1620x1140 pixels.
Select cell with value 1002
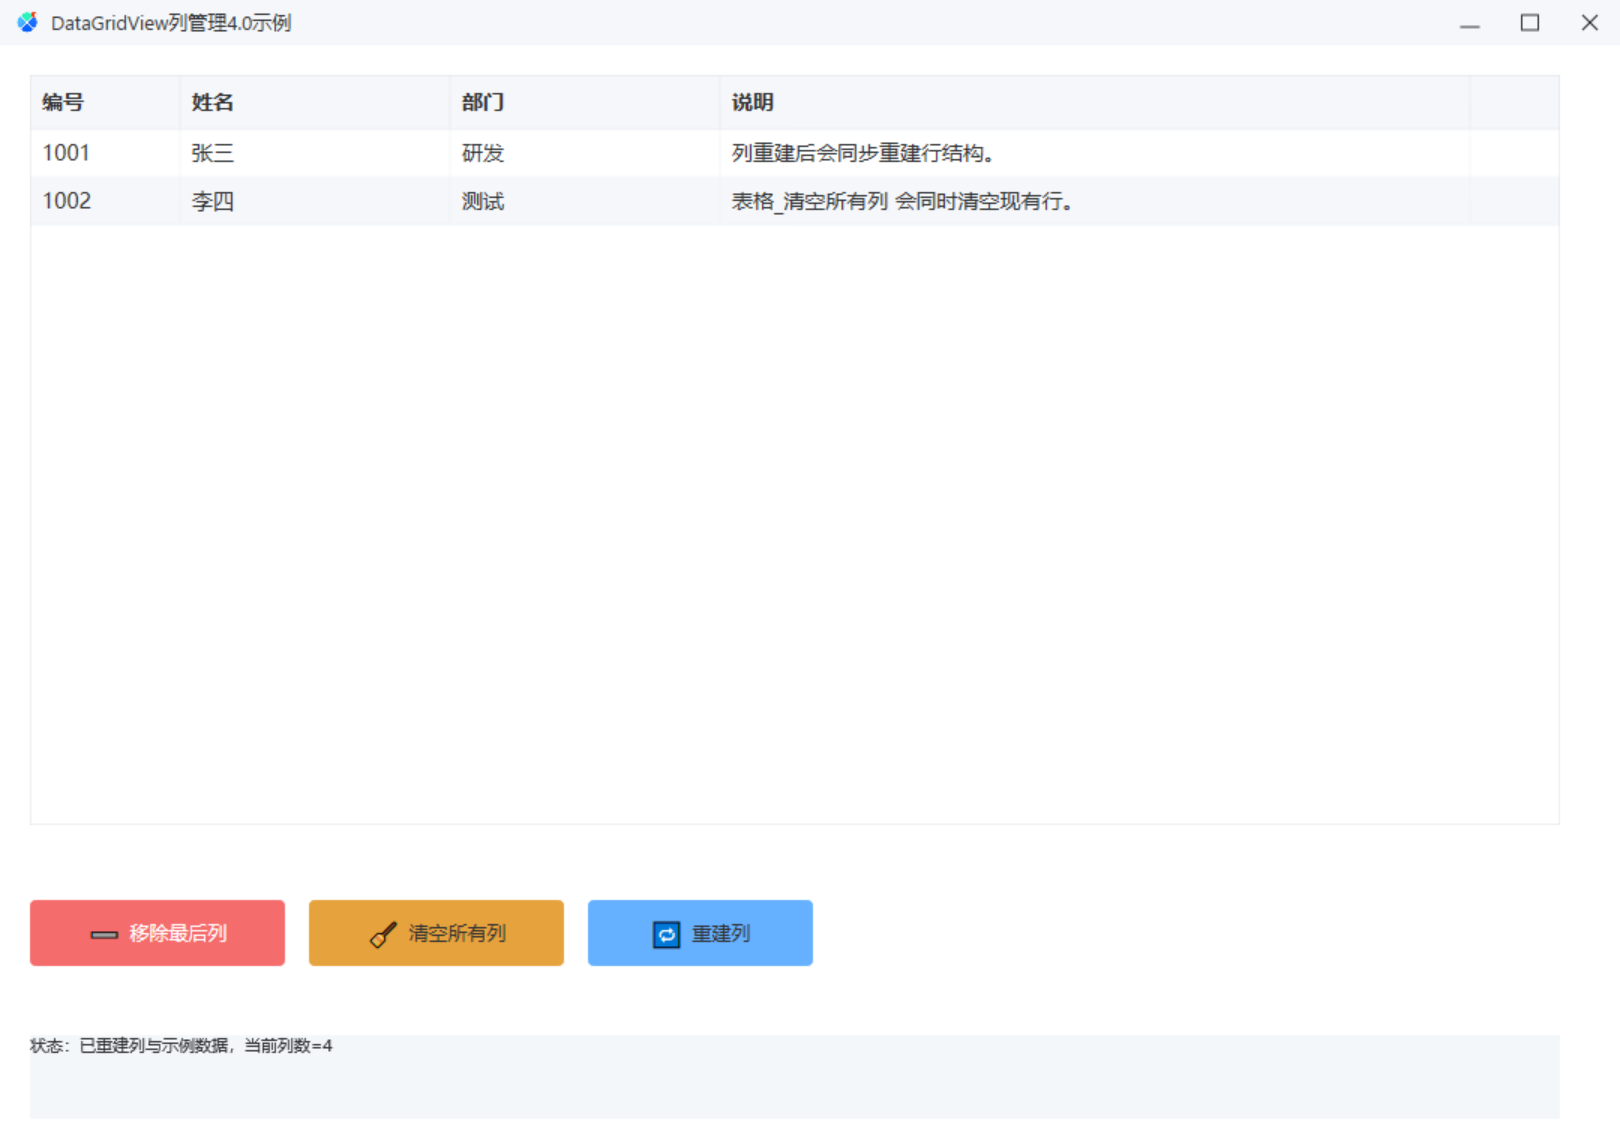(105, 201)
